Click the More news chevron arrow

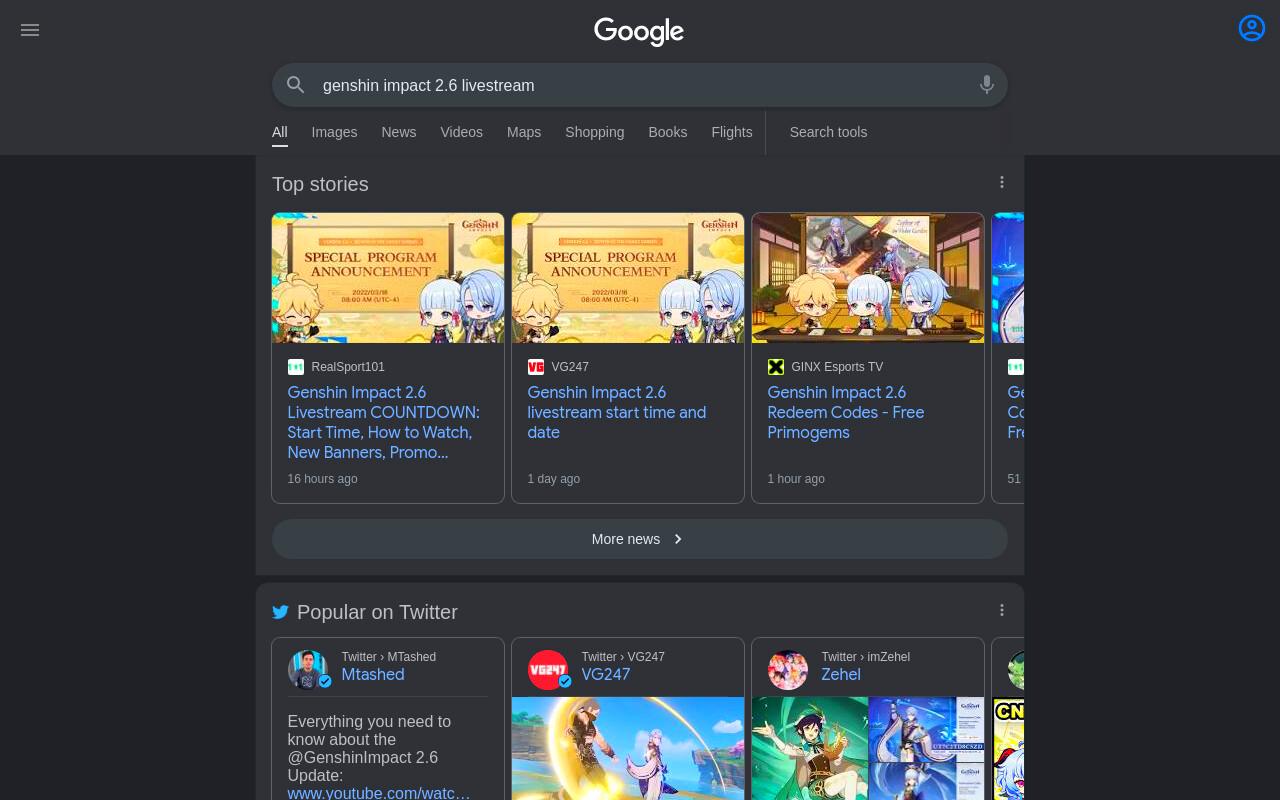(678, 539)
